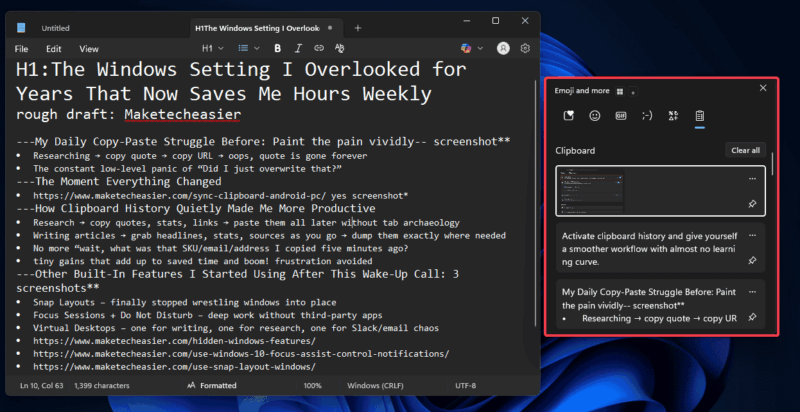This screenshot has height=412, width=800.
Task: Select the smiley Emoji section icon
Action: coord(594,116)
